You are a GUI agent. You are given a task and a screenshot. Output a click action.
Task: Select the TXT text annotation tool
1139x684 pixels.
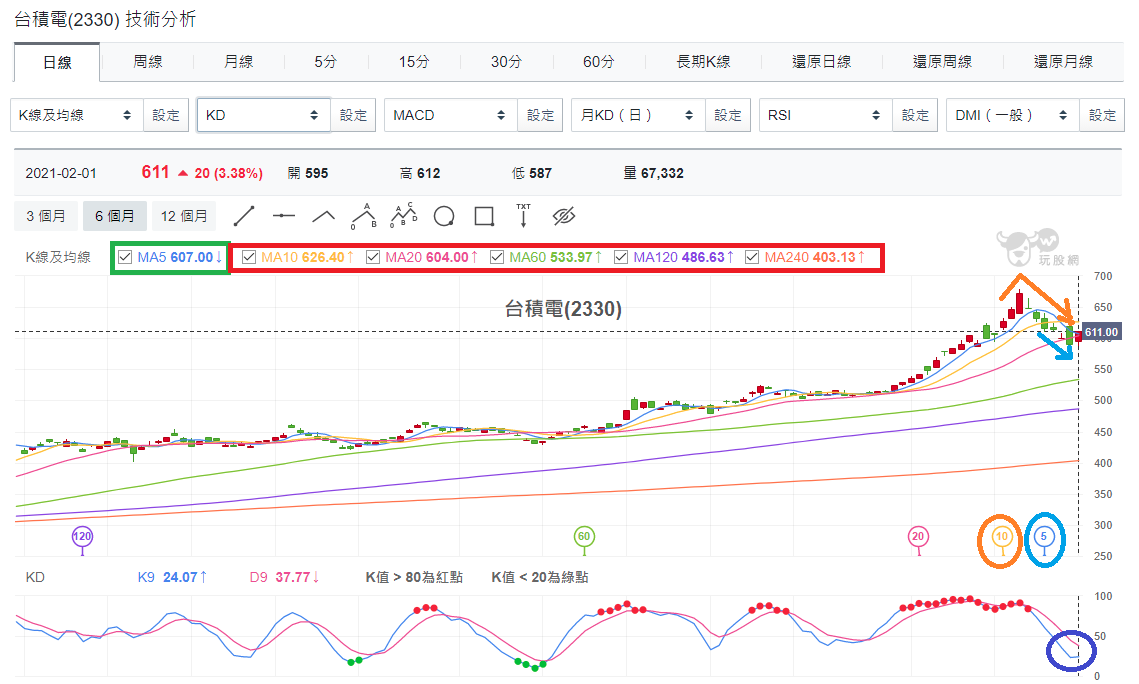(x=523, y=216)
